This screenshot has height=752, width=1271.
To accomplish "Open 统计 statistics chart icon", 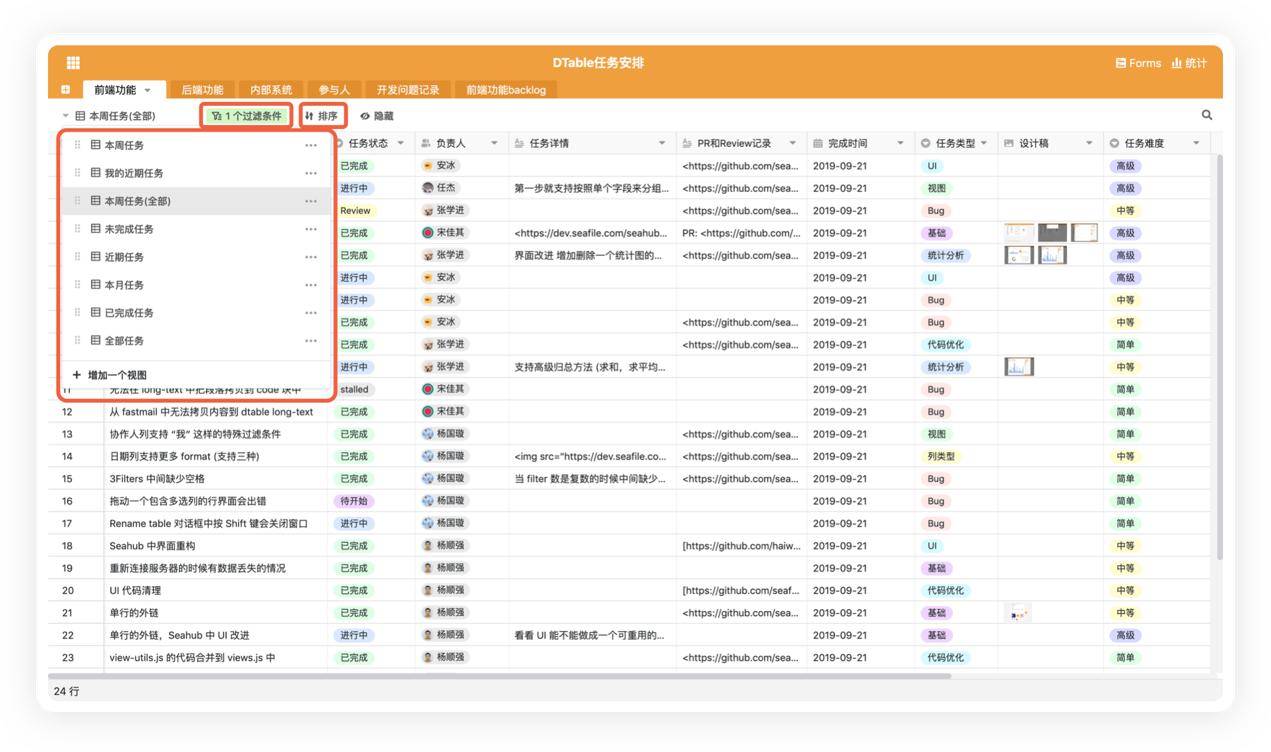I will coord(1189,63).
